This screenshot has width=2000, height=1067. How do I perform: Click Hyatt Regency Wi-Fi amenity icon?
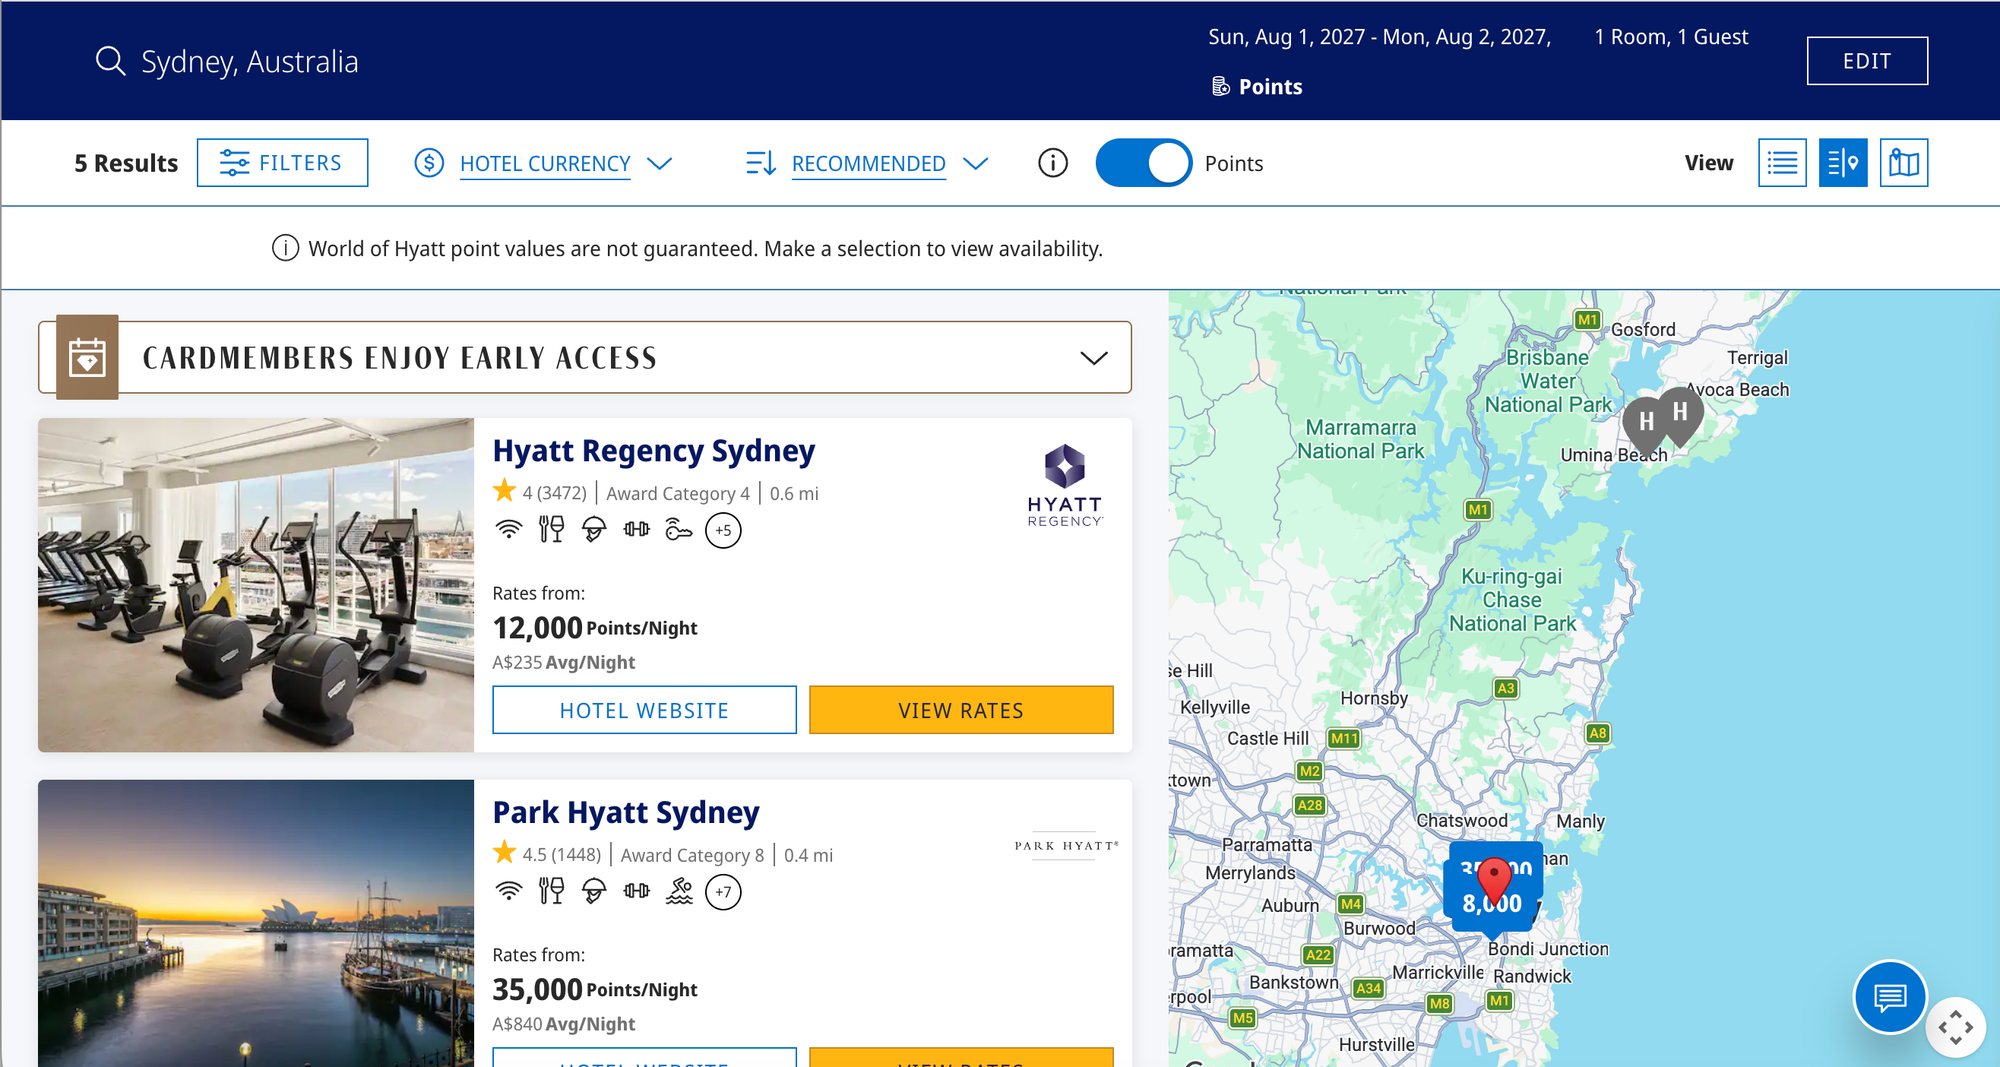click(509, 529)
